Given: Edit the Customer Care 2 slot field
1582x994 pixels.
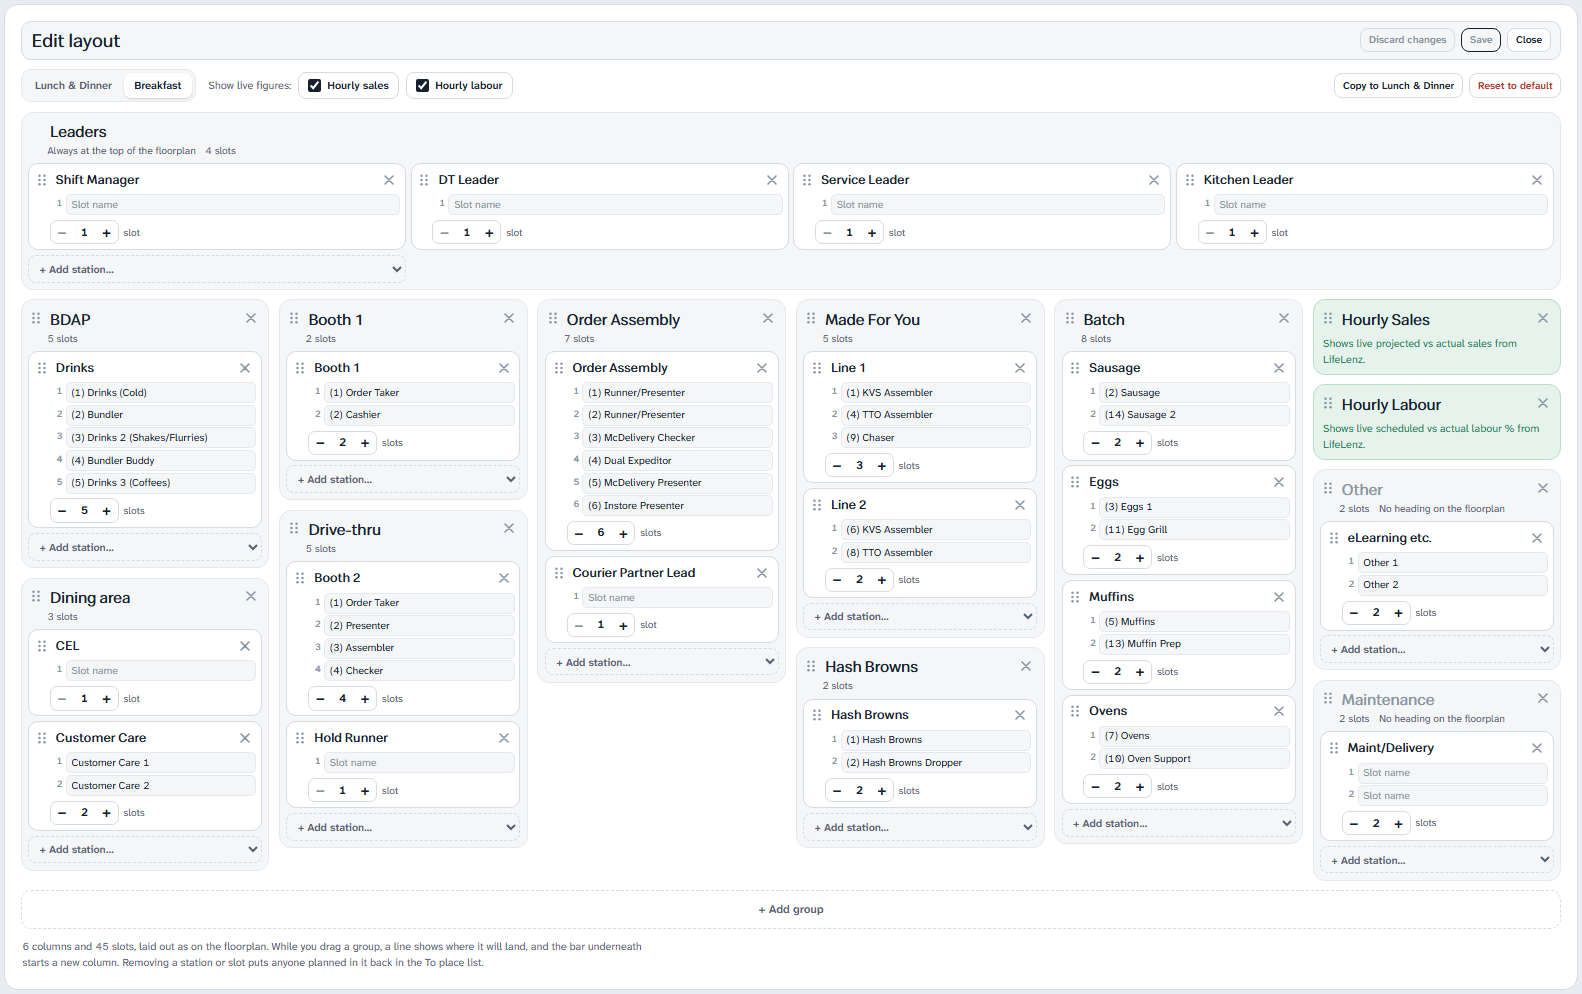Looking at the screenshot, I should [161, 786].
